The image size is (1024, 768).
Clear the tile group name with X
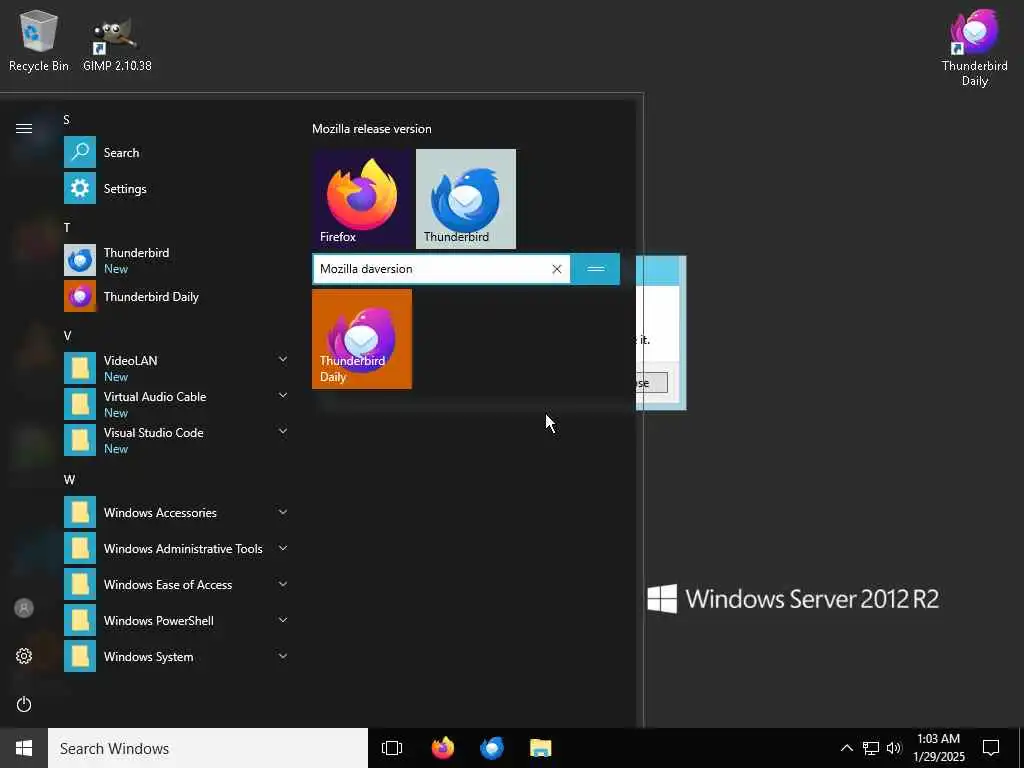pyautogui.click(x=556, y=269)
